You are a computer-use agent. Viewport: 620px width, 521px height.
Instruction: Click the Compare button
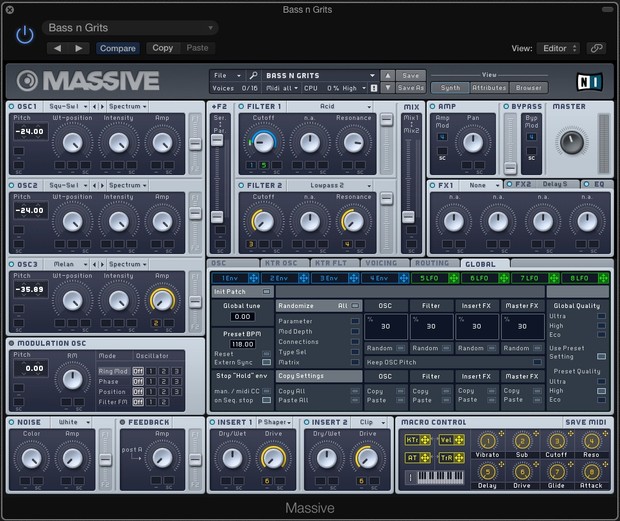117,48
